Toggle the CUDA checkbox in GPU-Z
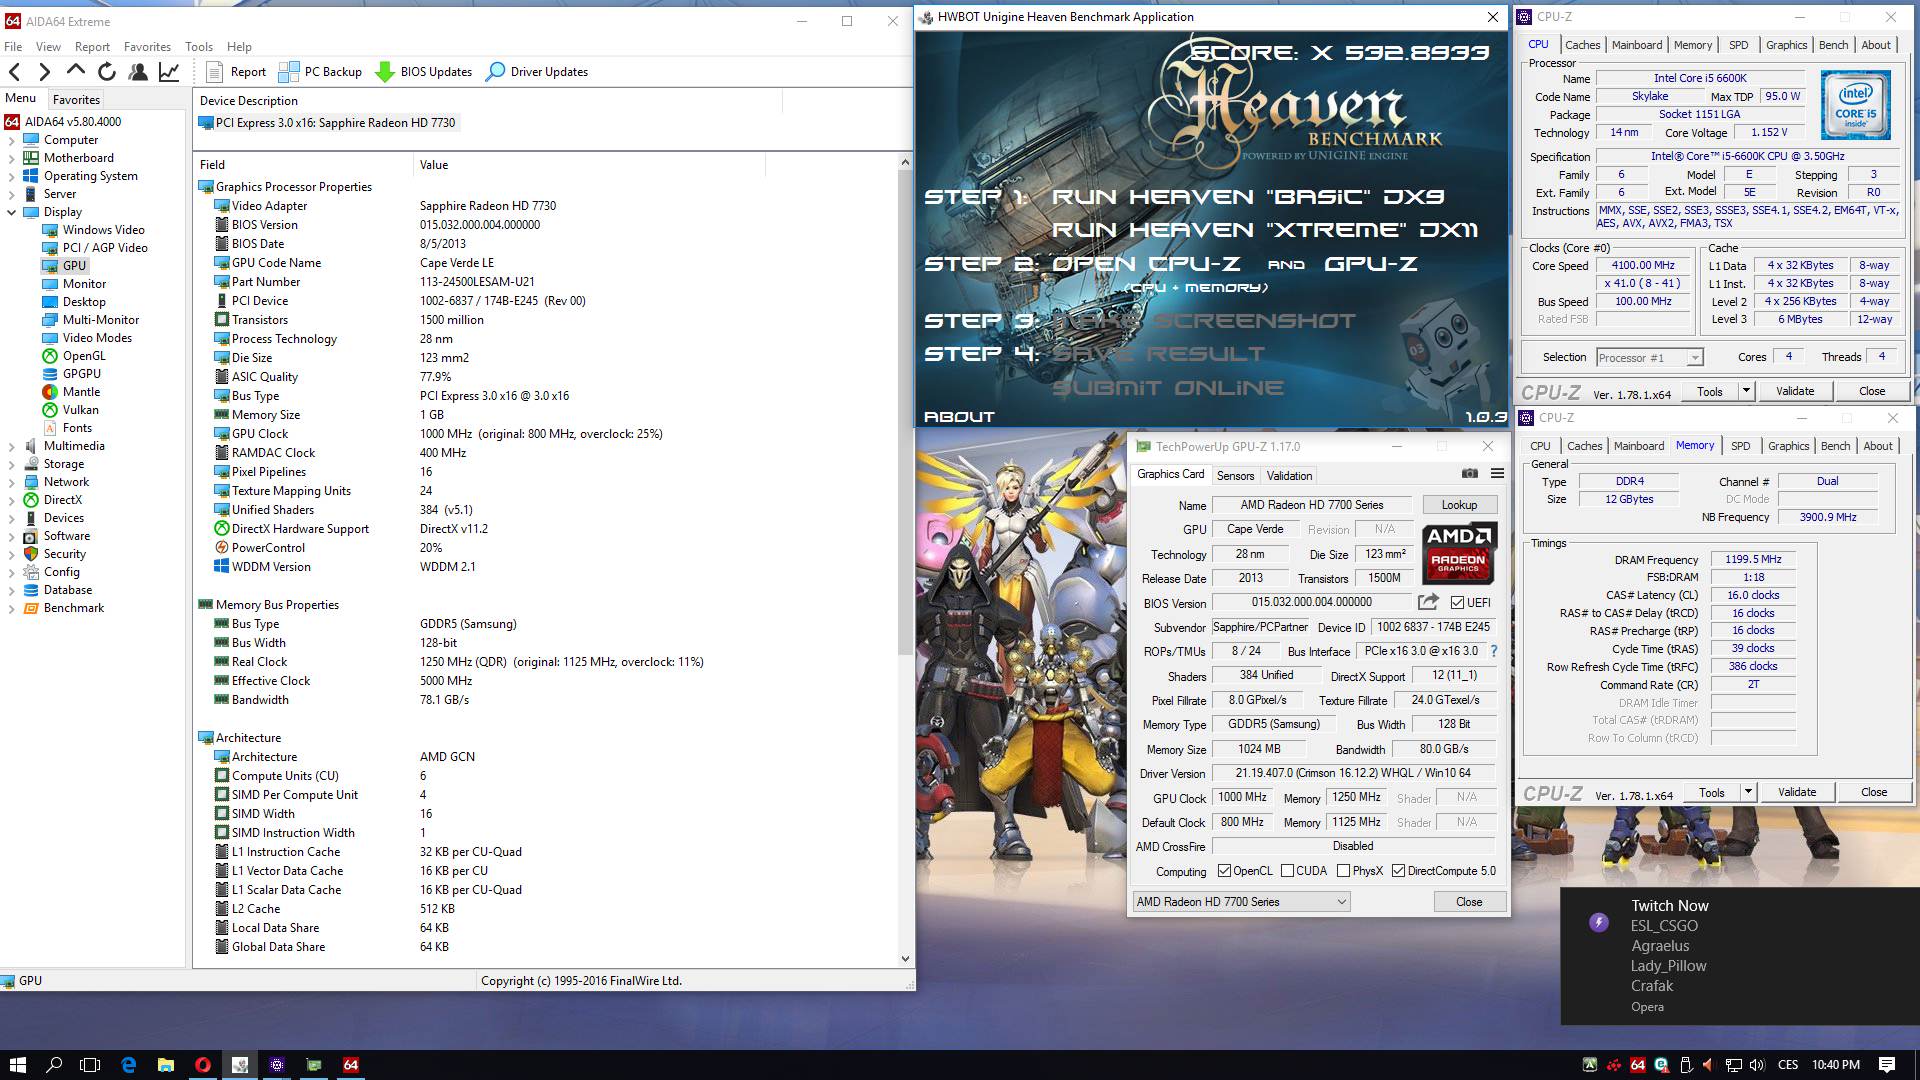This screenshot has height=1080, width=1920. point(1287,871)
